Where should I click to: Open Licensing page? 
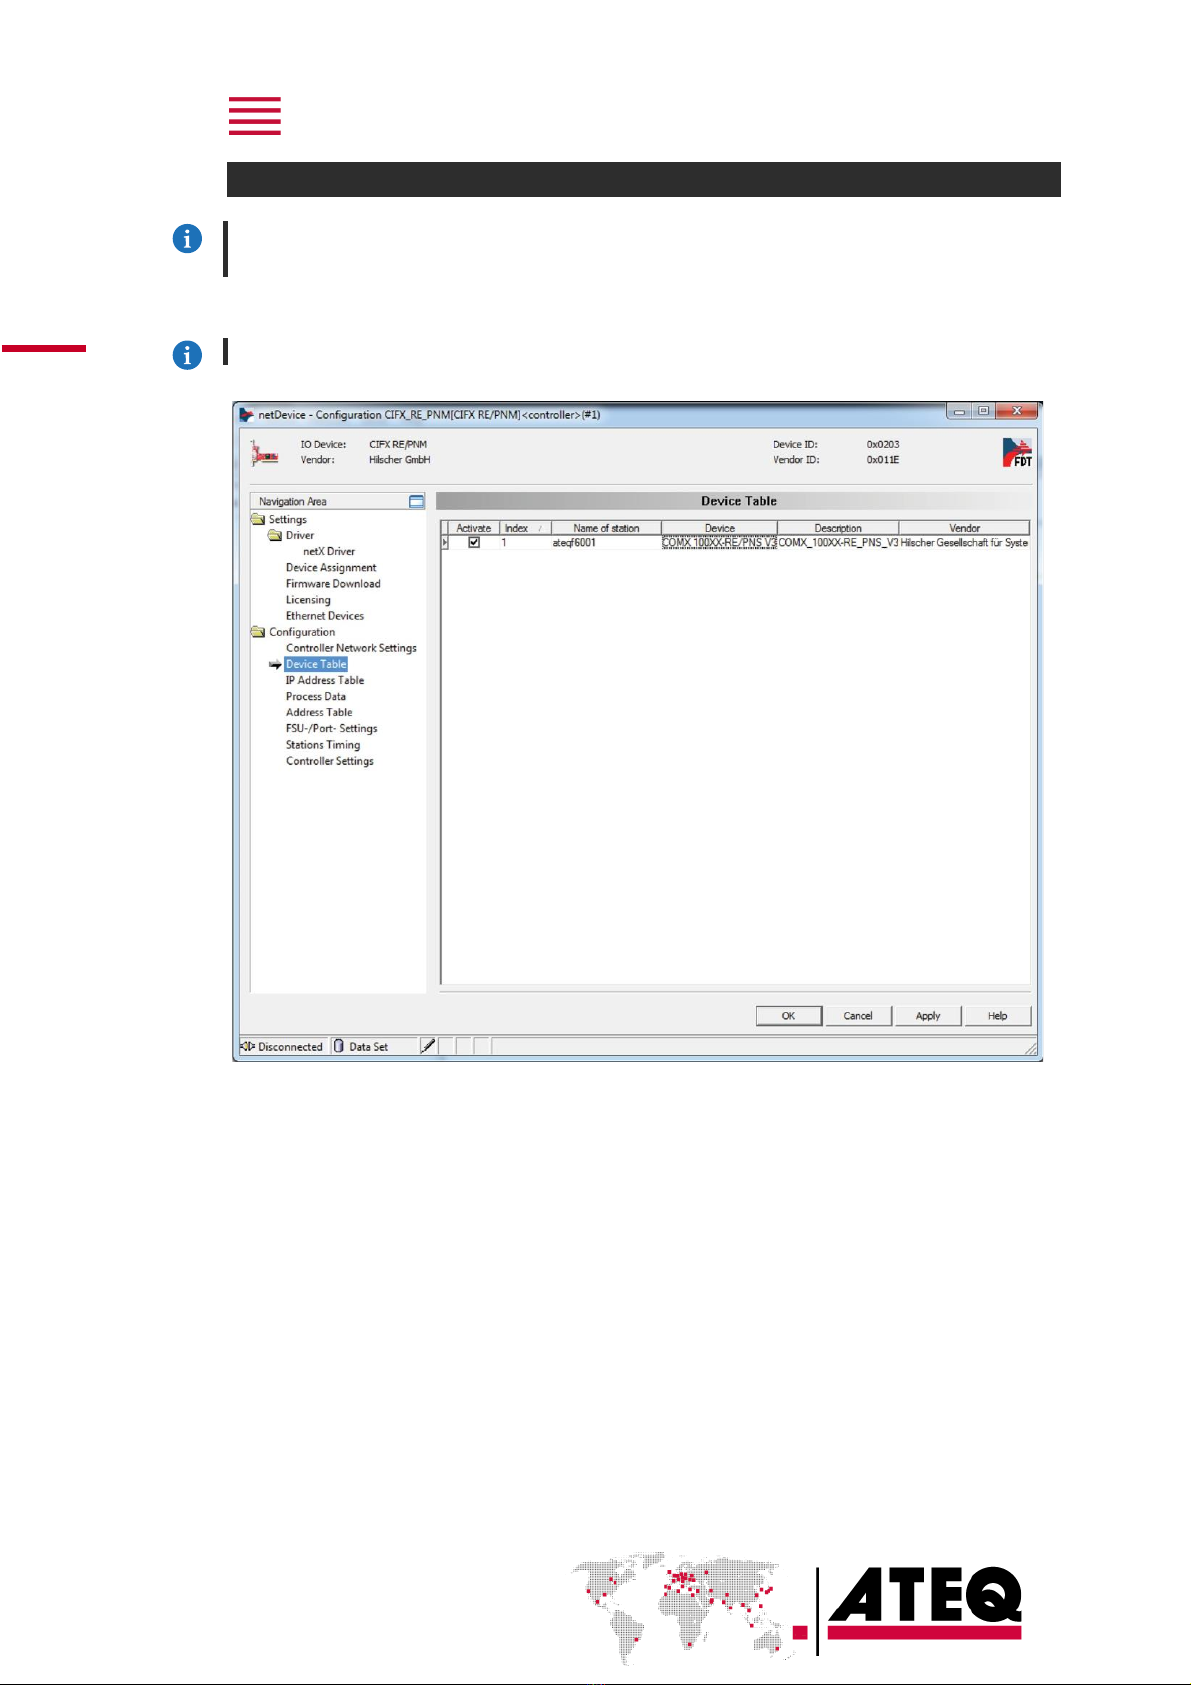(308, 600)
